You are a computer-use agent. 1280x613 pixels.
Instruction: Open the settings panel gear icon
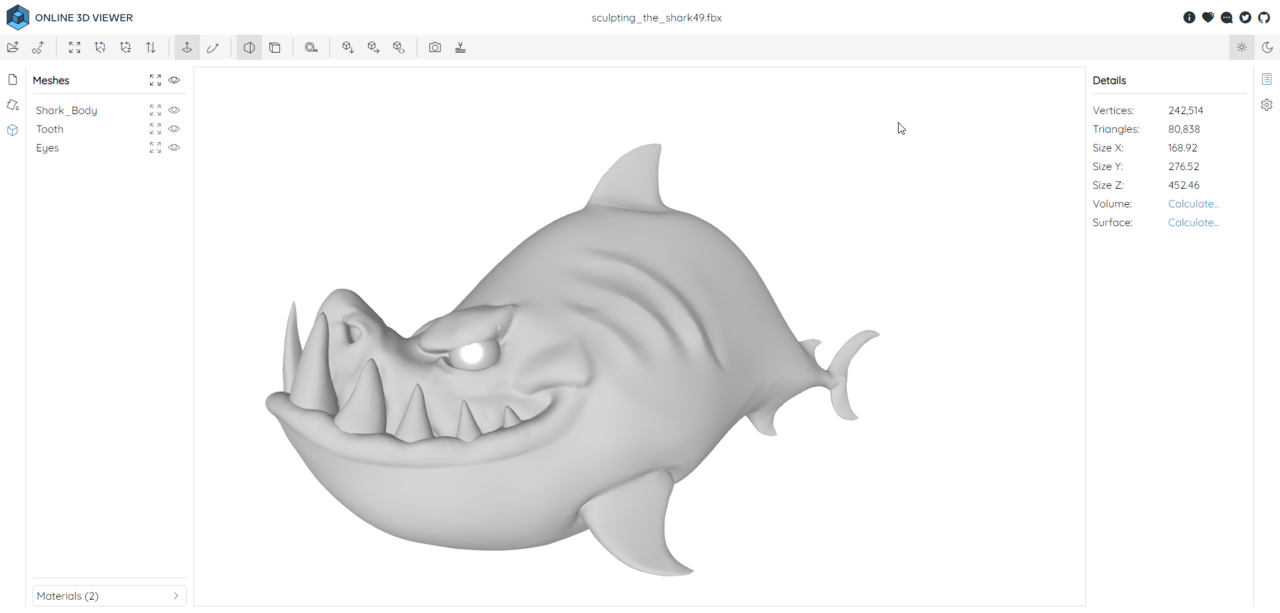1267,105
